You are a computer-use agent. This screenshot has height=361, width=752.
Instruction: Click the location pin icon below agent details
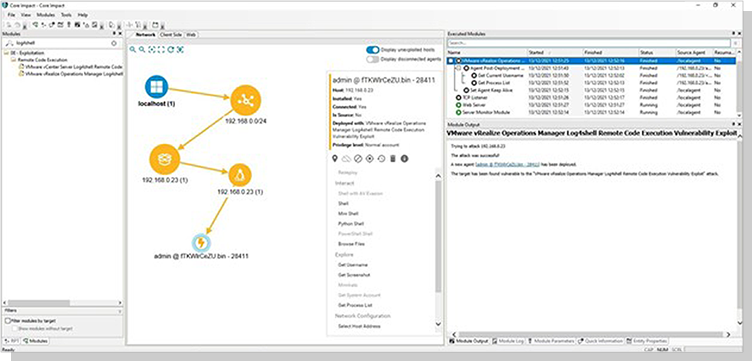[x=335, y=159]
